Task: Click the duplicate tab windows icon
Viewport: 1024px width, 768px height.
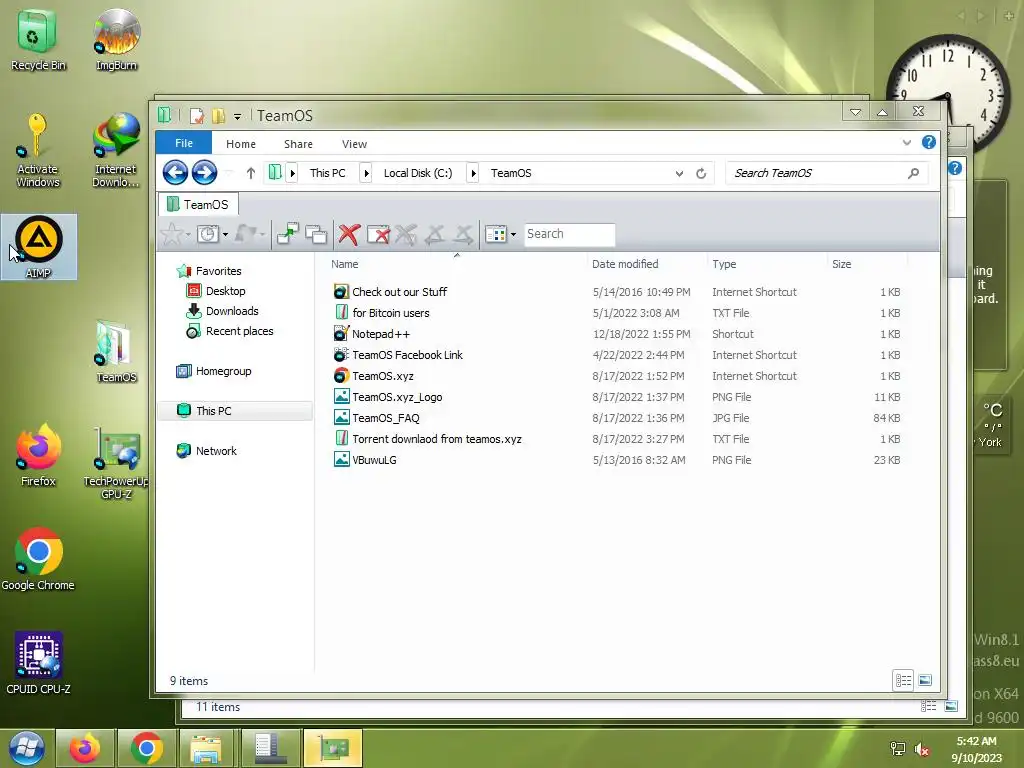Action: (316, 234)
